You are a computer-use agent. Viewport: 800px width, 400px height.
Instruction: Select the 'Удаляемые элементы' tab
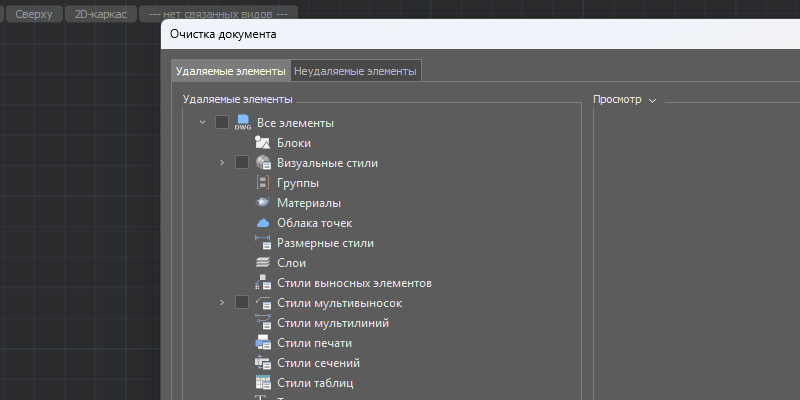click(230, 71)
